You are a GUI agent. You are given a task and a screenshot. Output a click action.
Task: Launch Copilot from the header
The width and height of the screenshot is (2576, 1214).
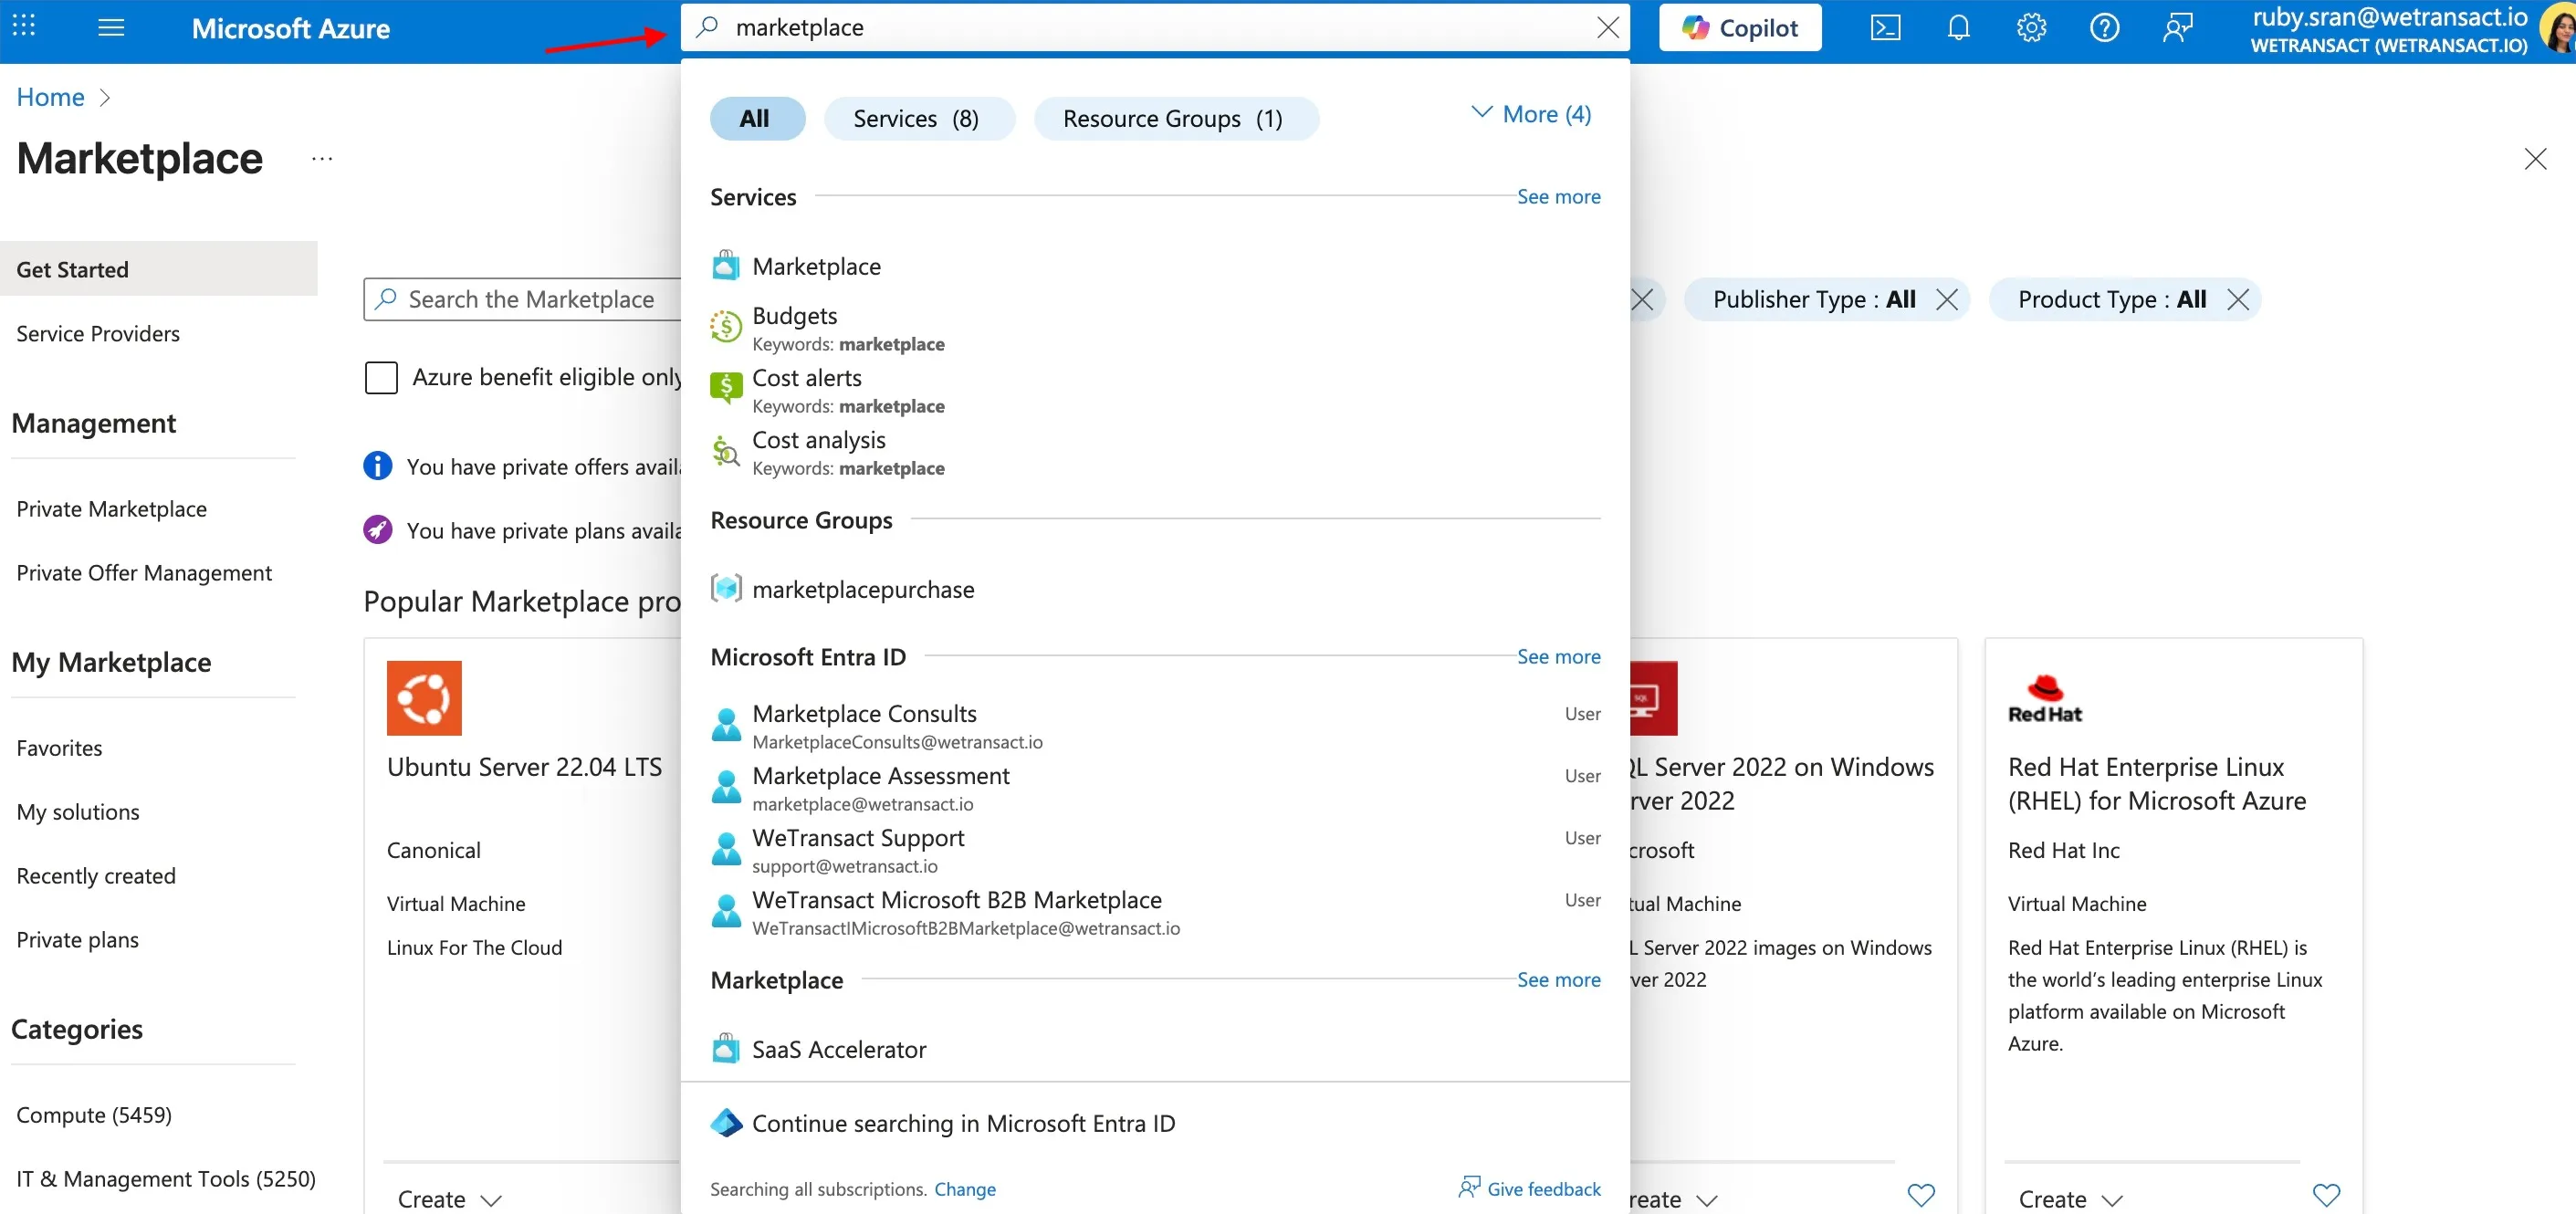(x=1739, y=28)
